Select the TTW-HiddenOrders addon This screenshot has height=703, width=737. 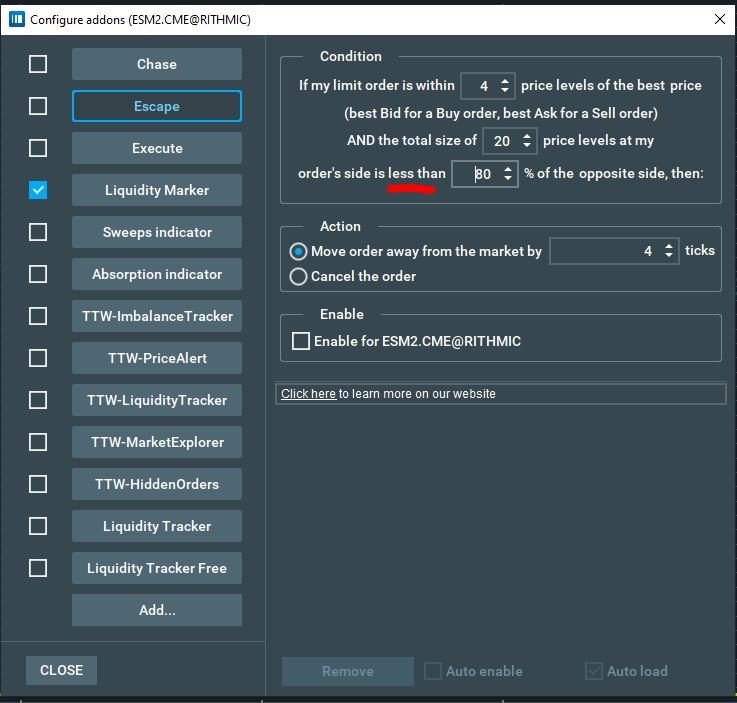coord(157,484)
